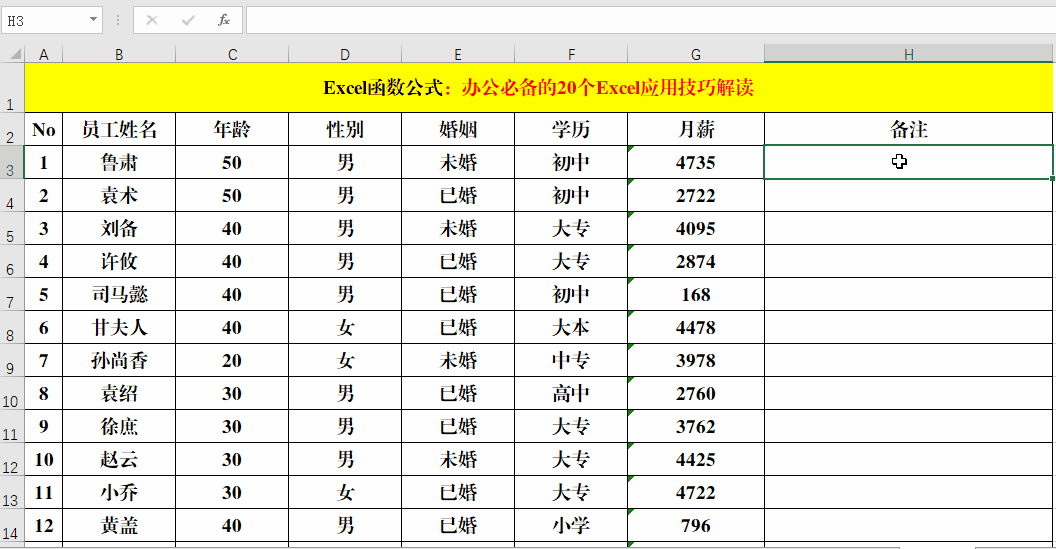The image size is (1056, 549).
Task: Select column A header
Action: click(44, 54)
